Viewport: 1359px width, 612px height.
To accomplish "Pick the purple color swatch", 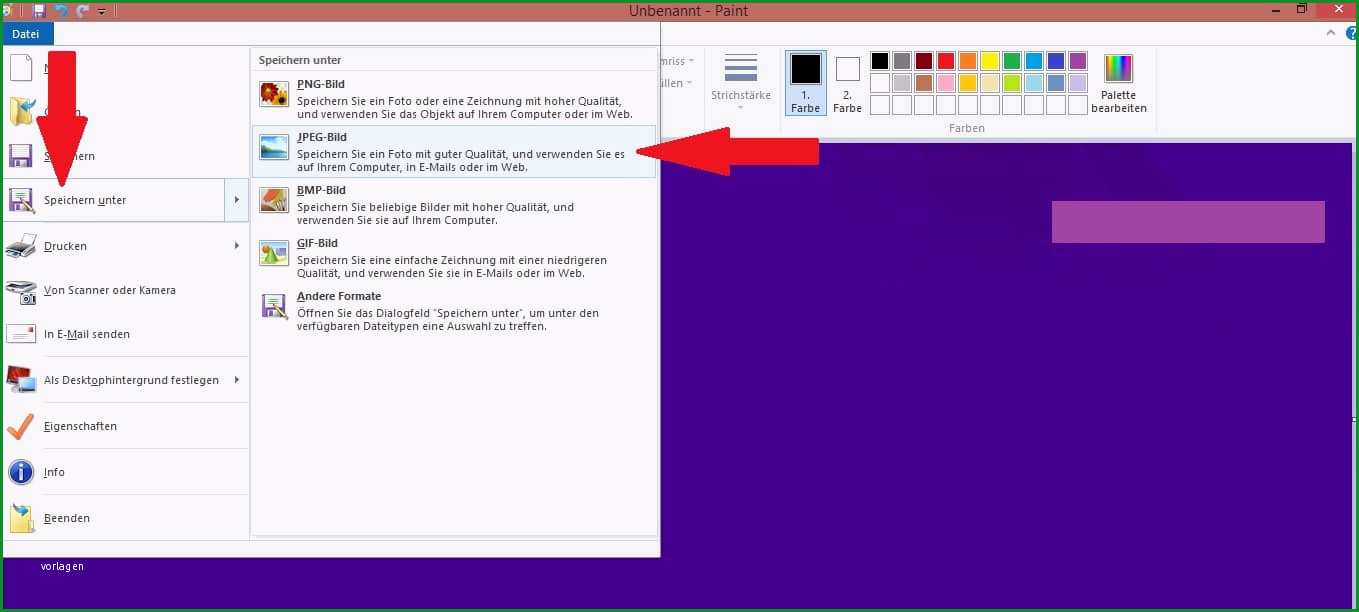I will 1078,61.
